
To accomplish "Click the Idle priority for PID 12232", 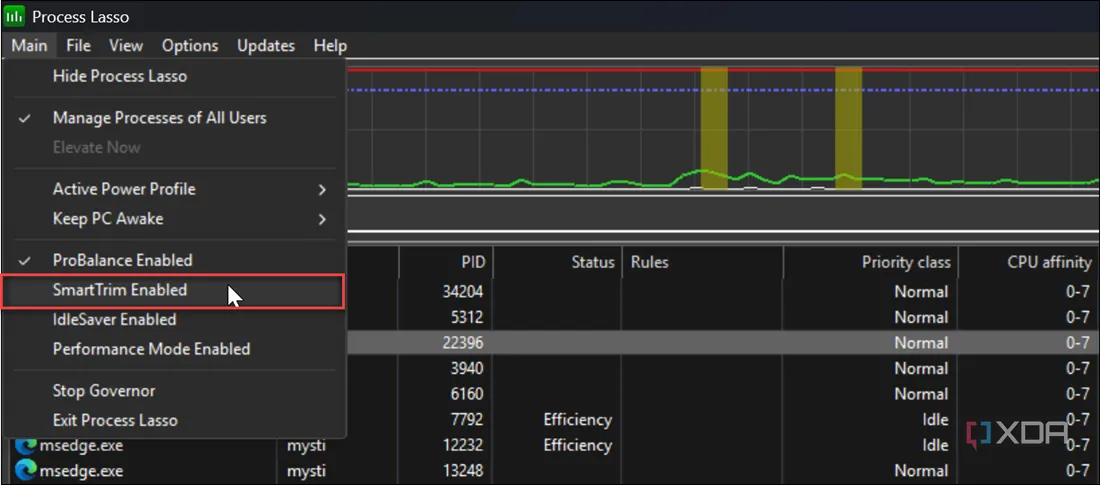I will [934, 446].
